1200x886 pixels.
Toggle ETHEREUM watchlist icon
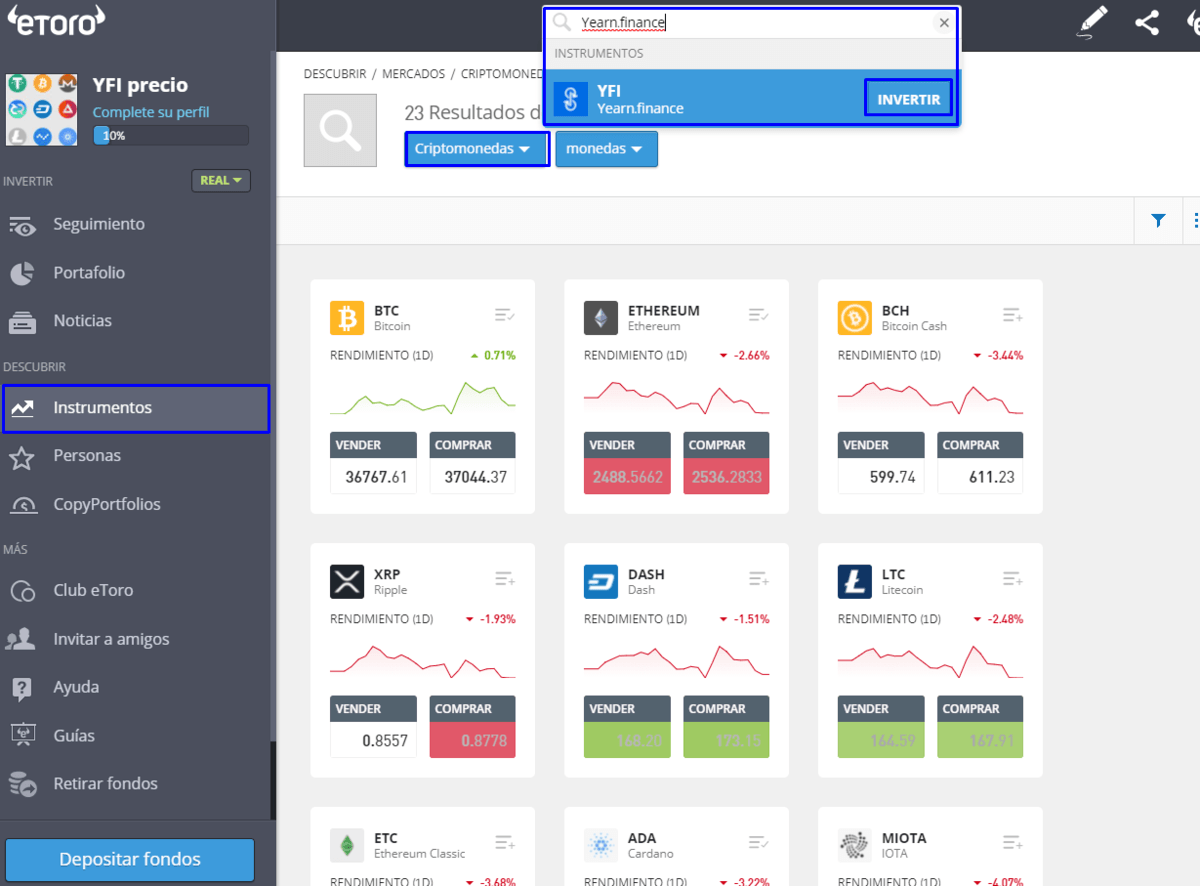coord(759,315)
